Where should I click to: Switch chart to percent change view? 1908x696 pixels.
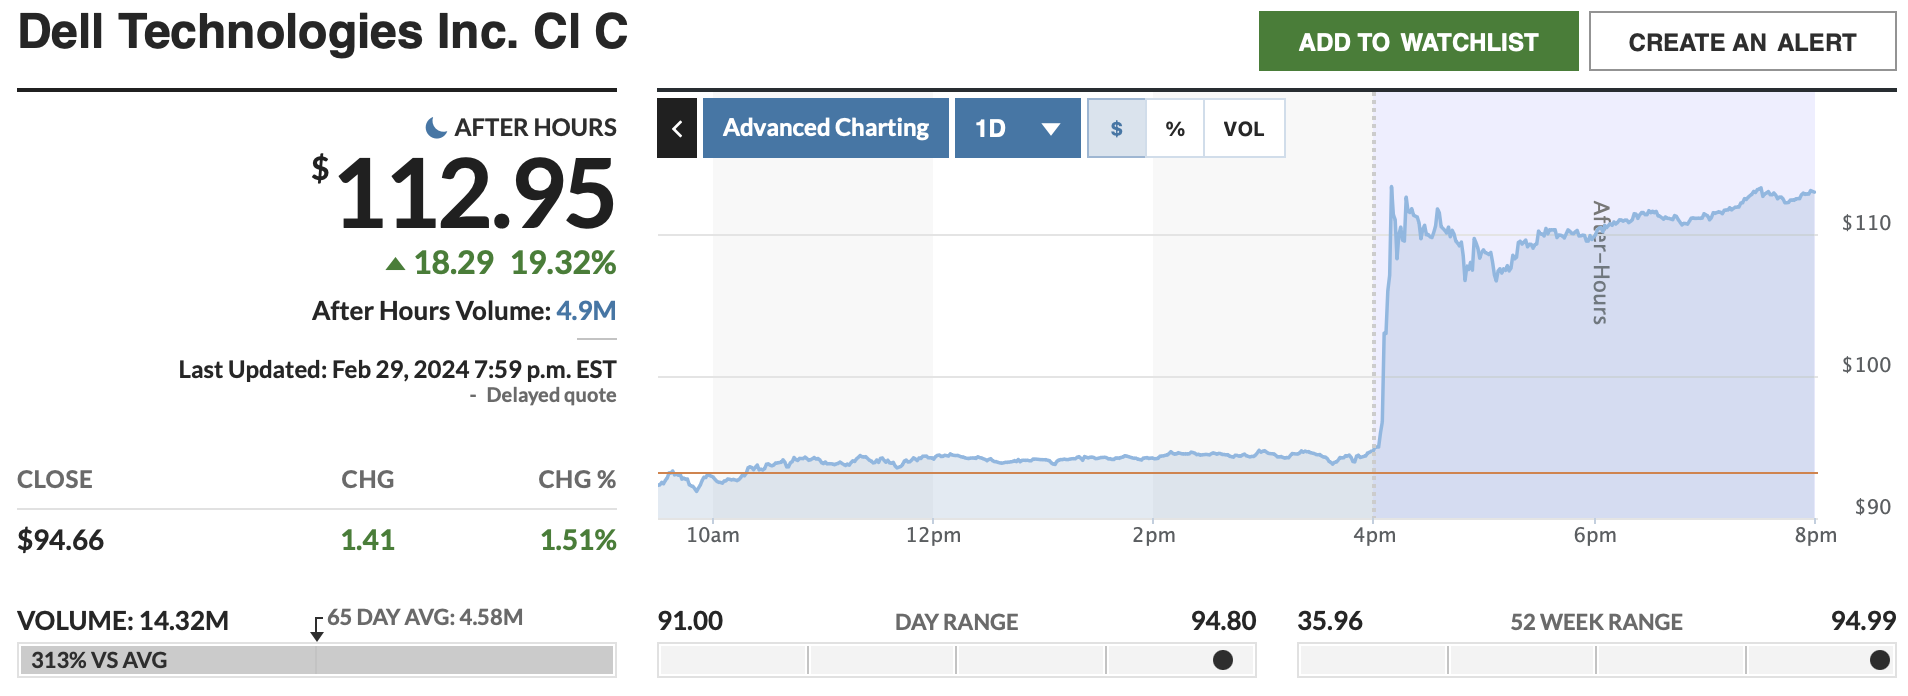tap(1175, 128)
